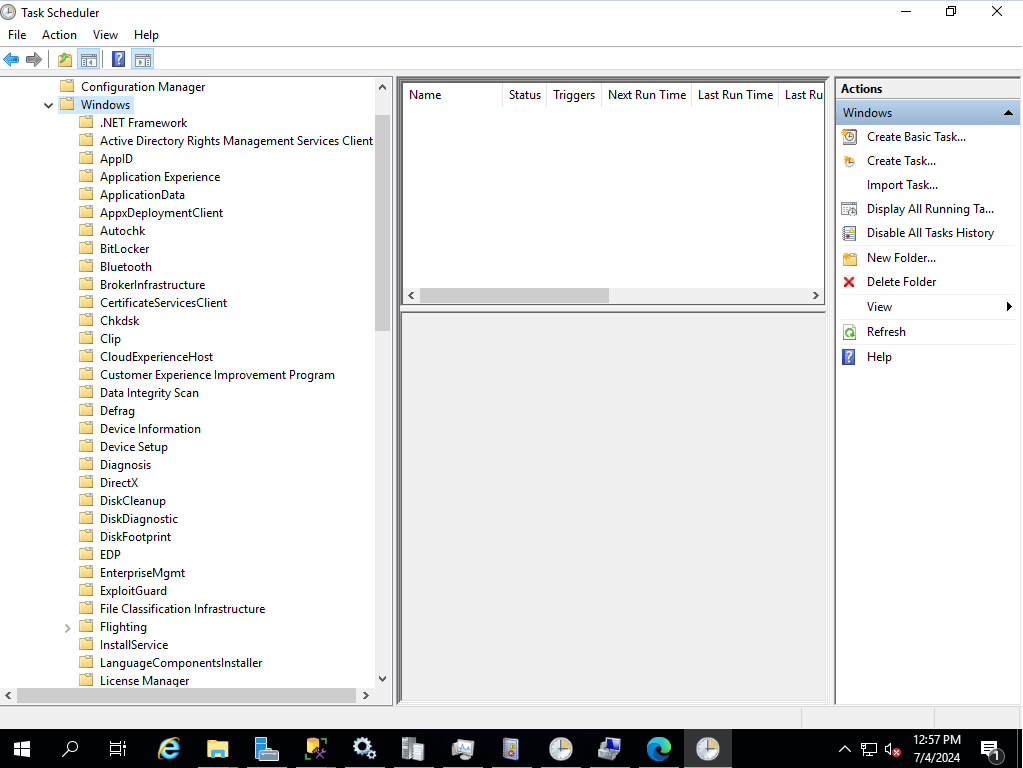Select the ExploitGuard folder
This screenshot has height=768, width=1023.
133,591
